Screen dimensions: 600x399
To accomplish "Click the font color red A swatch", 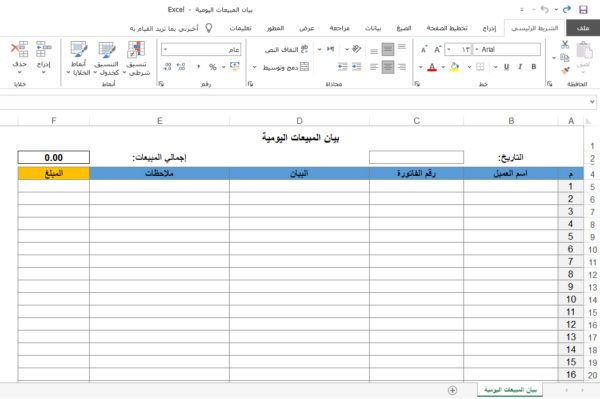I will point(432,67).
